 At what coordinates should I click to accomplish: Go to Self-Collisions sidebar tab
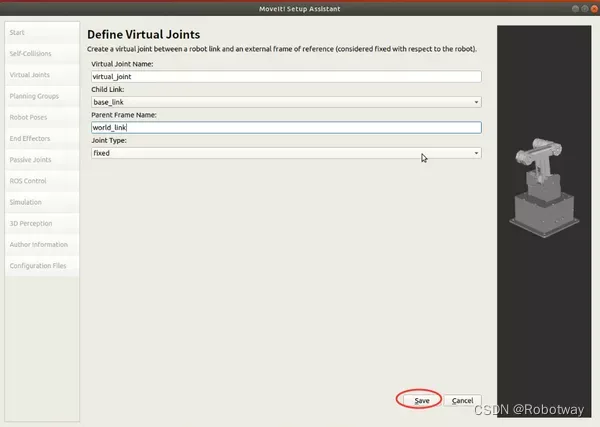tap(42, 54)
